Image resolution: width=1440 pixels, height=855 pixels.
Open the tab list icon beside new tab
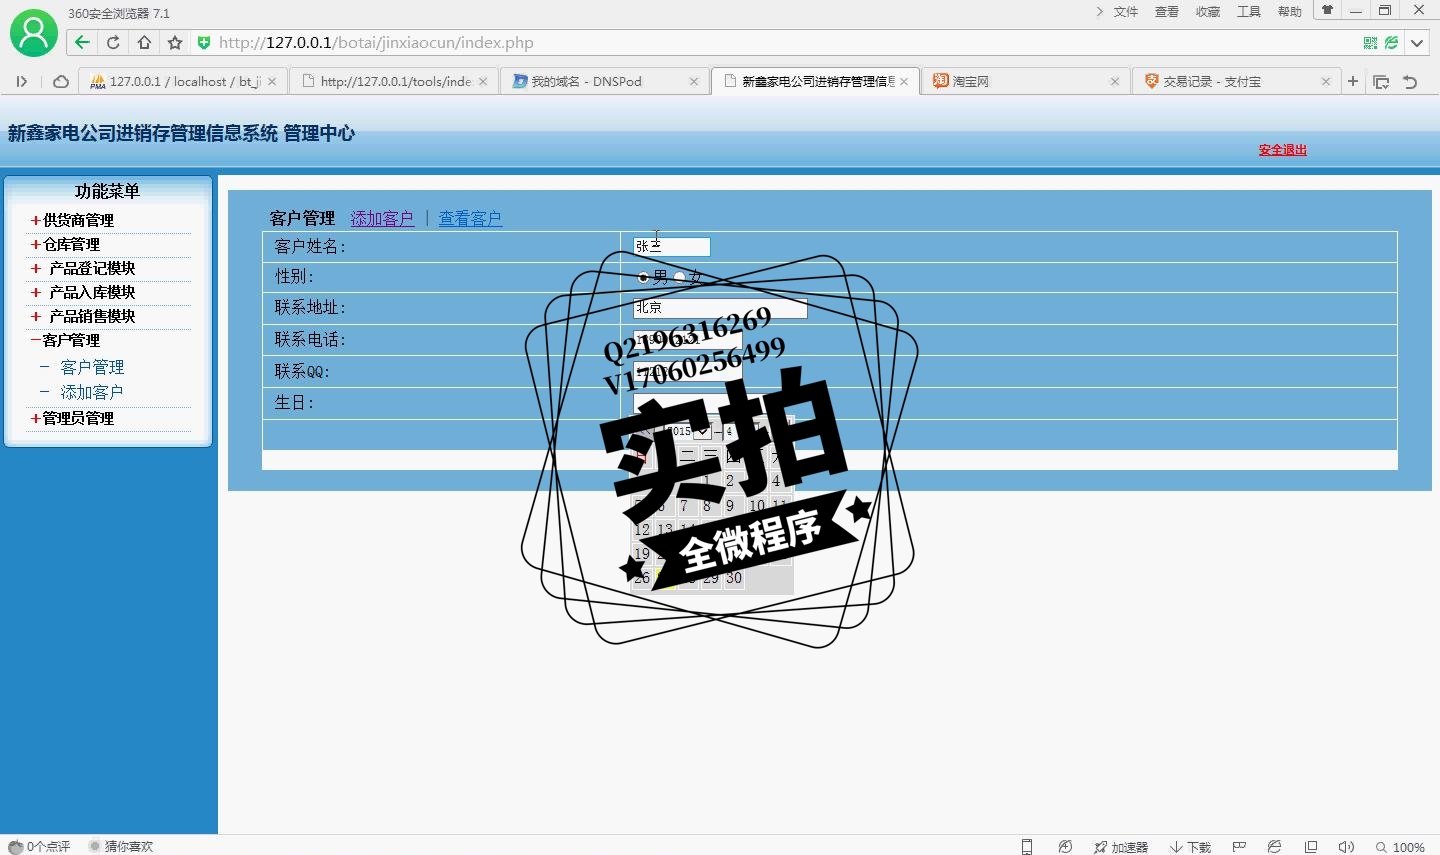point(1381,82)
